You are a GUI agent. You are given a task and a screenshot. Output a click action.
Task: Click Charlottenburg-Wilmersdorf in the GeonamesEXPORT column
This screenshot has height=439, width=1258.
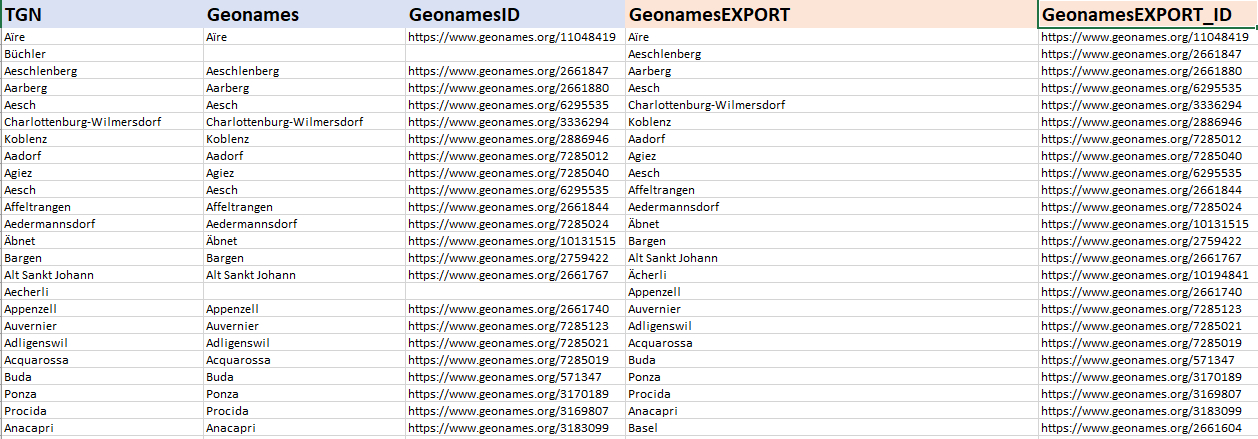[706, 105]
